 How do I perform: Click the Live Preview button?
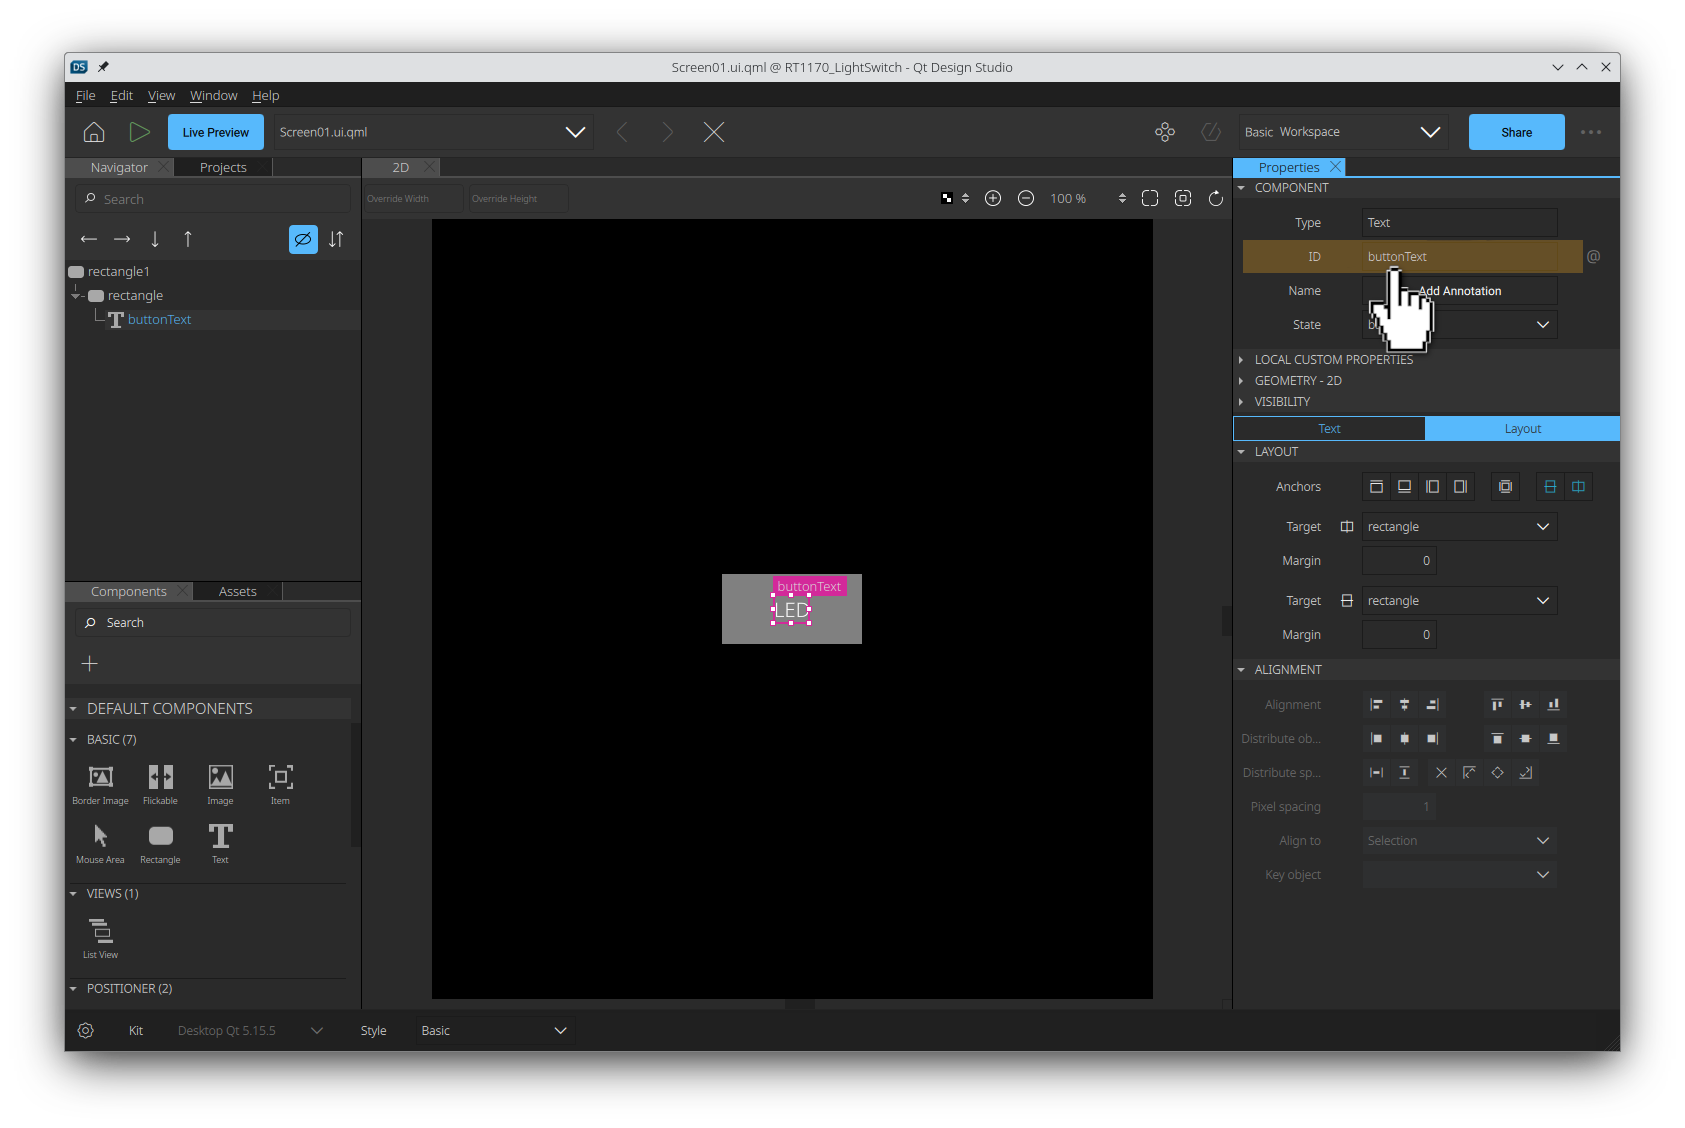[x=216, y=132]
